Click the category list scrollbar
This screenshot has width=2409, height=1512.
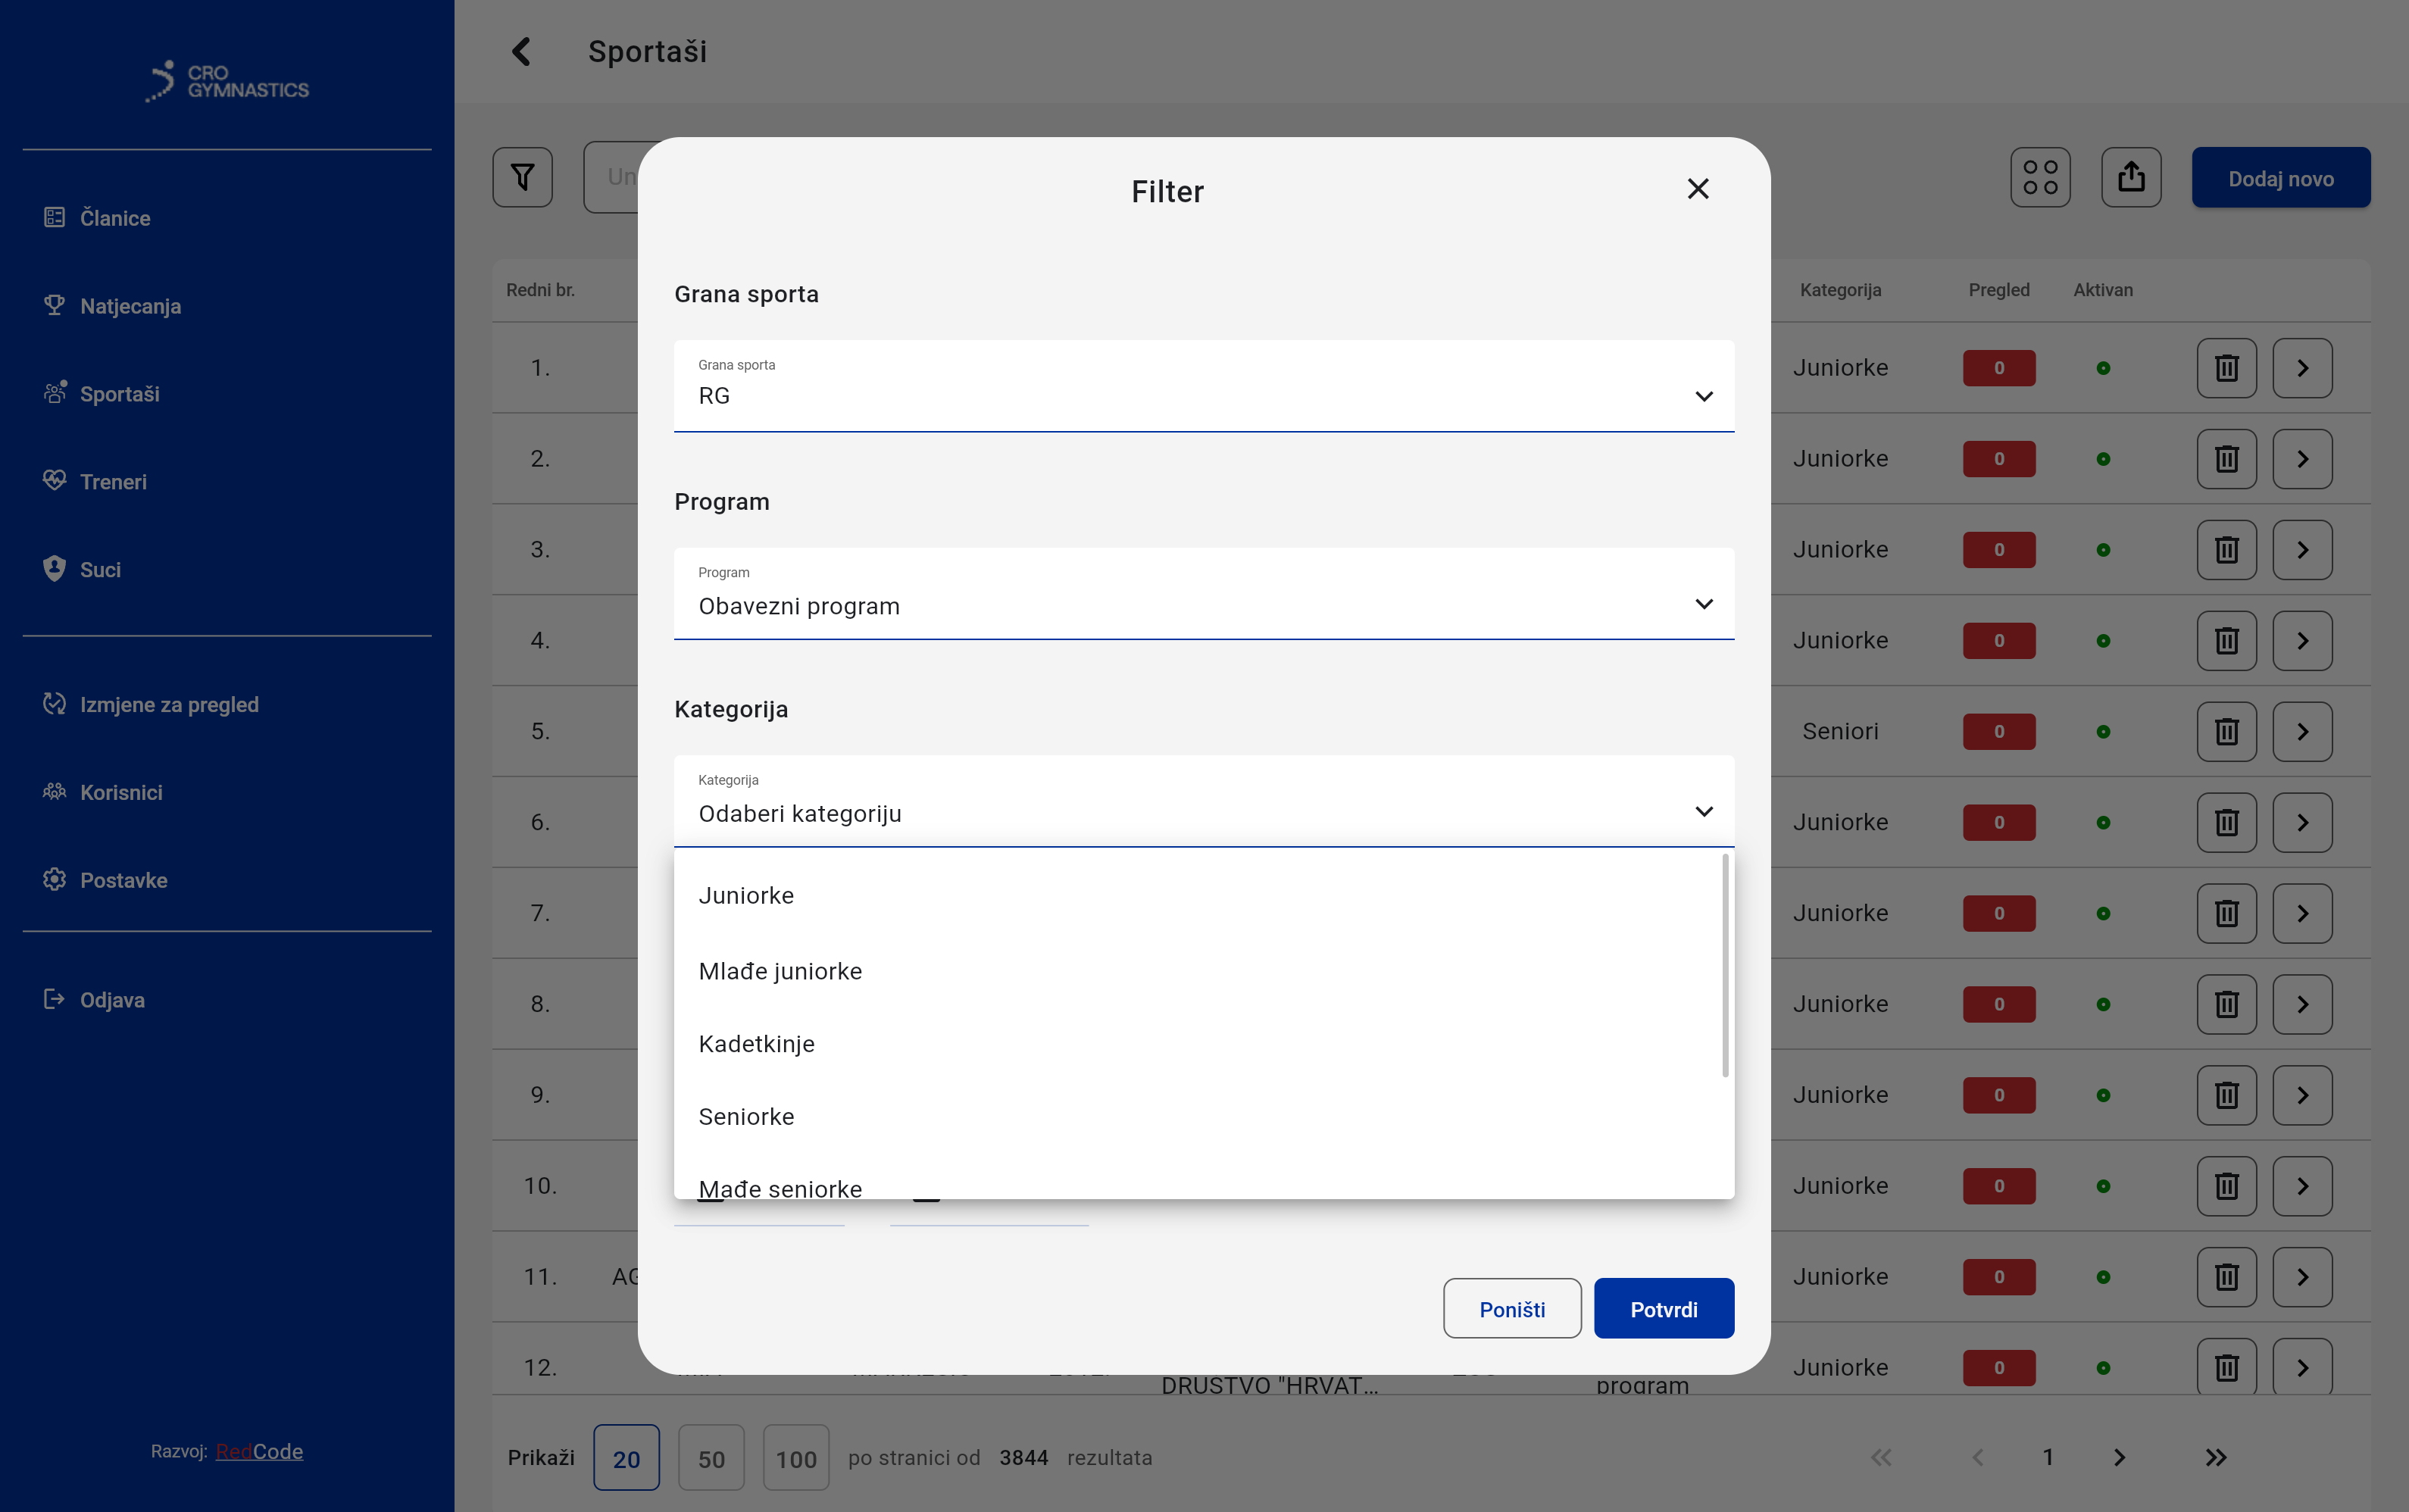click(1725, 966)
